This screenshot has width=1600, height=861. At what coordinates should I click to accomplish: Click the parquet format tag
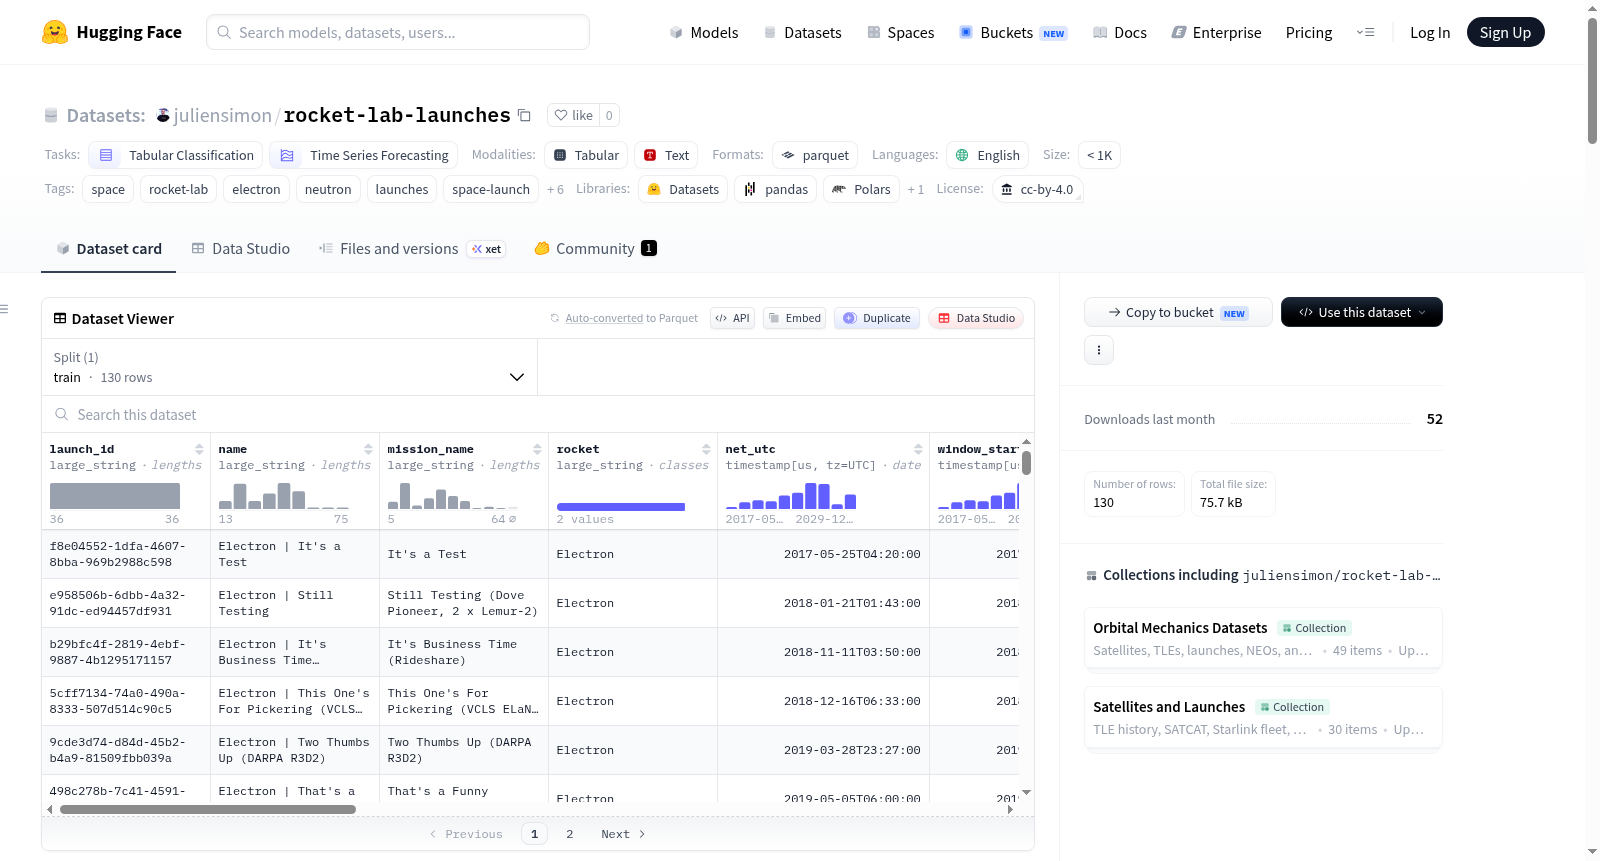click(x=815, y=155)
